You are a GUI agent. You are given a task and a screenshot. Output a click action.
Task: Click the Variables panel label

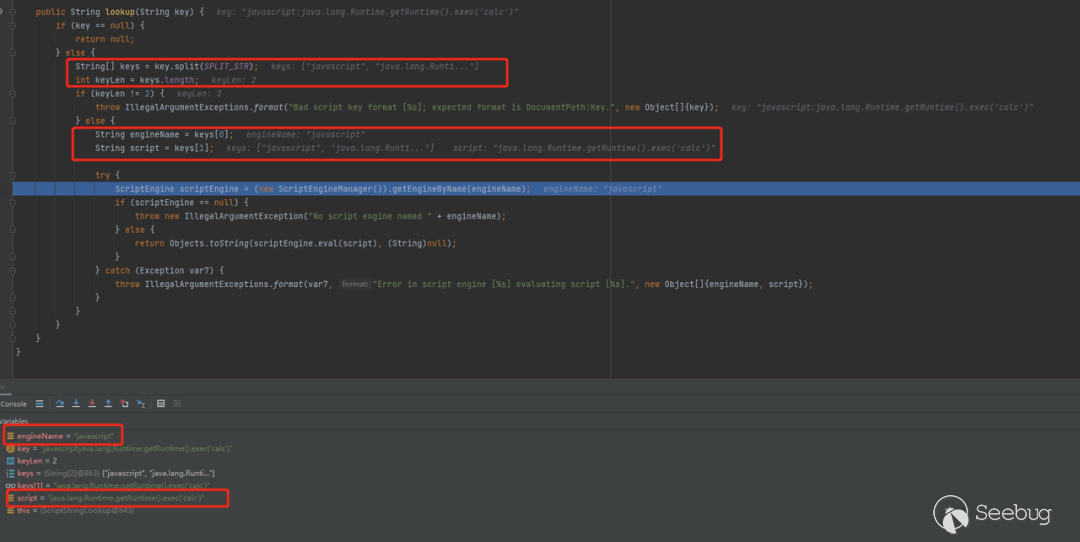click(14, 421)
